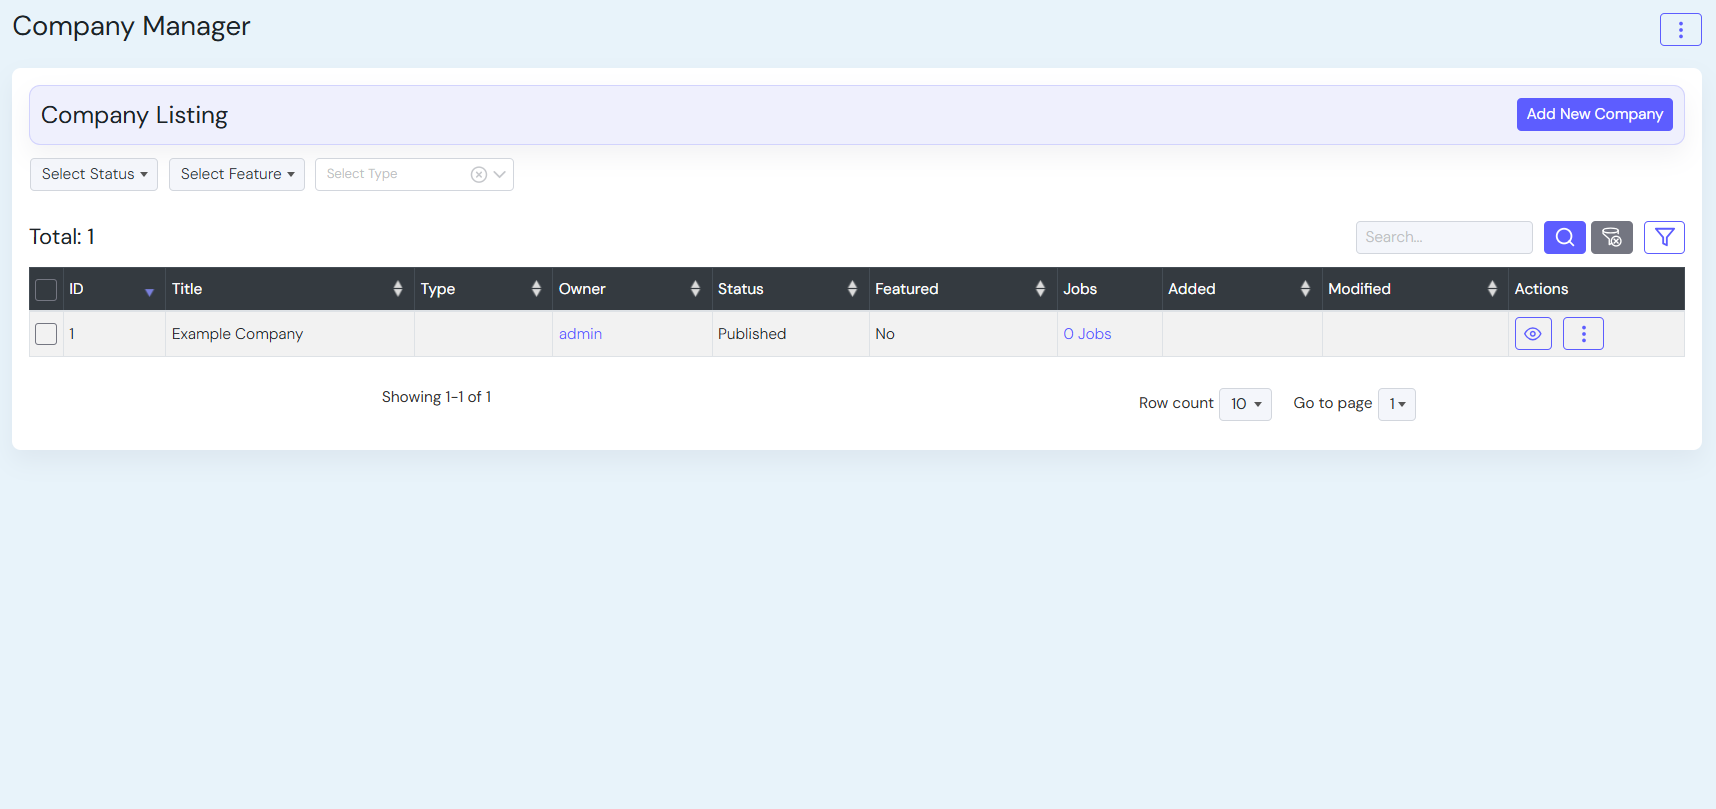Screen dimensions: 1716x809
Task: Expand the Select Feature dropdown
Action: (x=237, y=174)
